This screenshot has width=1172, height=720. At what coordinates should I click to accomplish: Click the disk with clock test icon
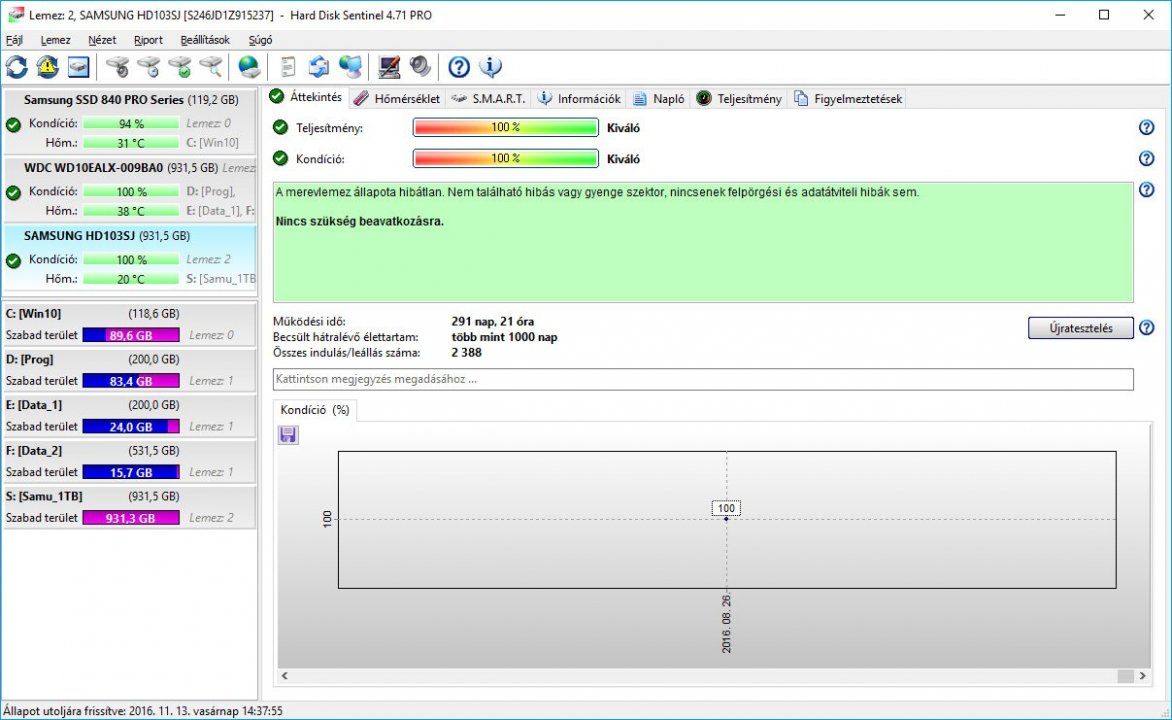[x=149, y=67]
